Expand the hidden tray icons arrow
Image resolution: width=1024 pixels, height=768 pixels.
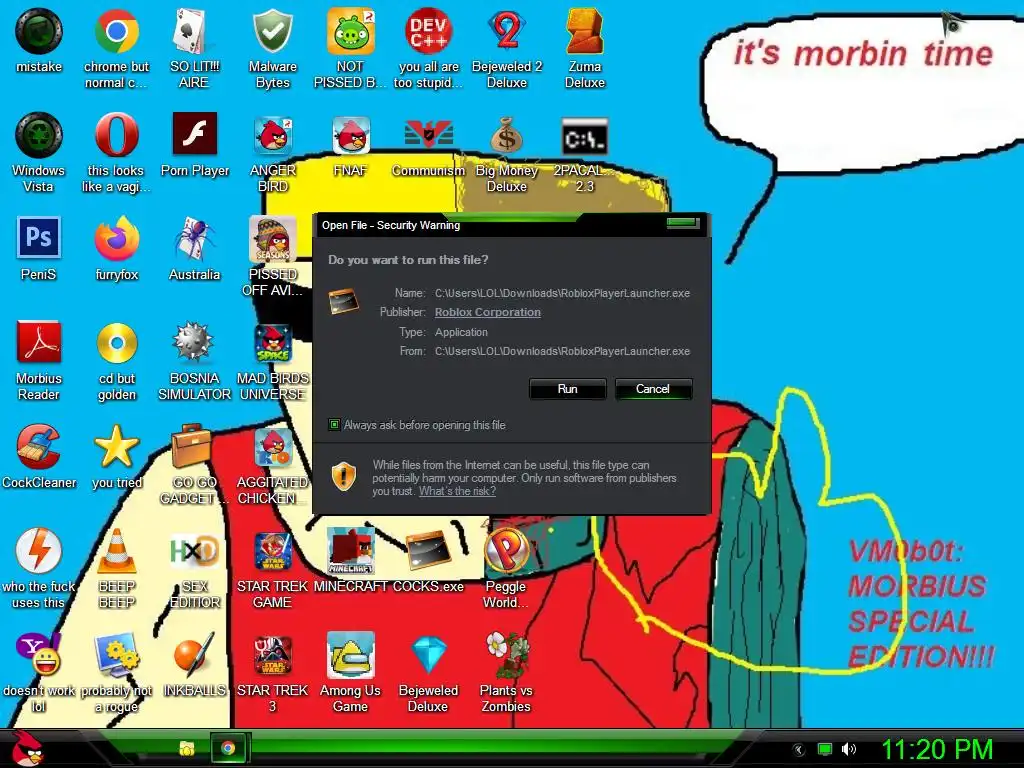798,750
